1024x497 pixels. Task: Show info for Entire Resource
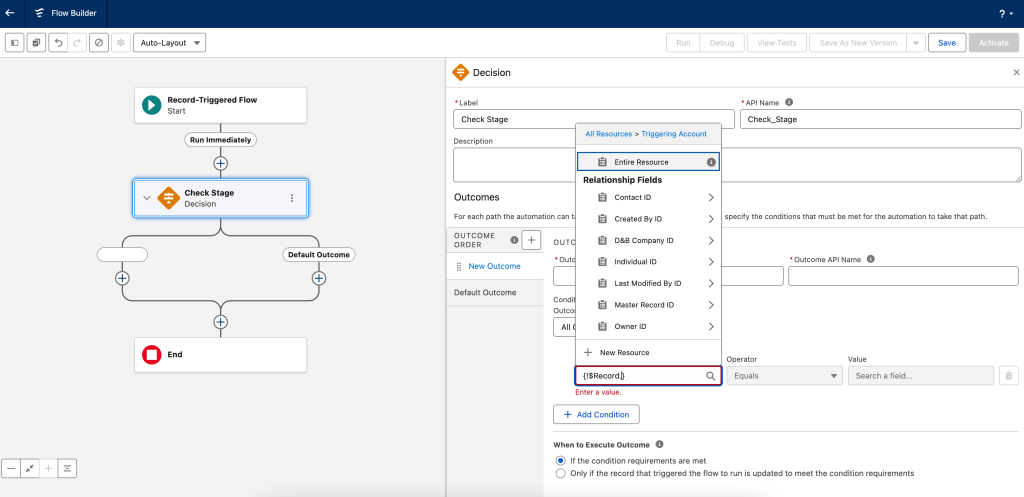[x=711, y=162]
